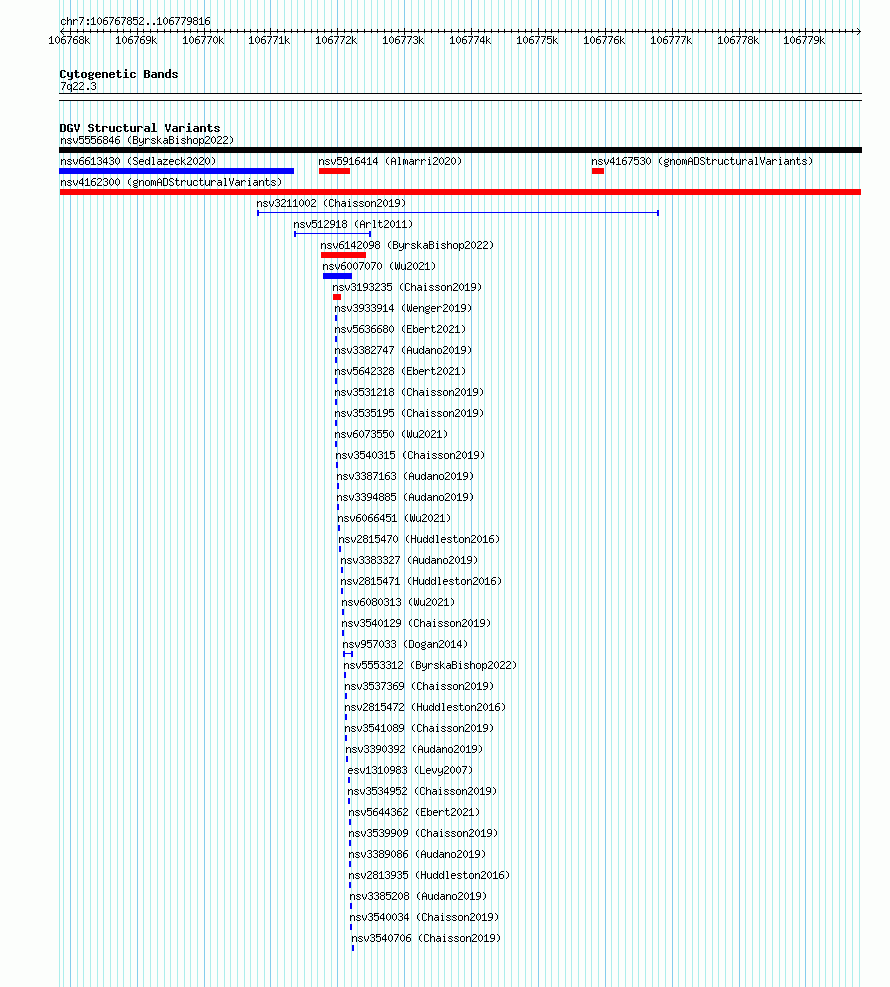Click the chr7:106767852..106779816 coordinate text
The image size is (890, 987).
[135, 21]
